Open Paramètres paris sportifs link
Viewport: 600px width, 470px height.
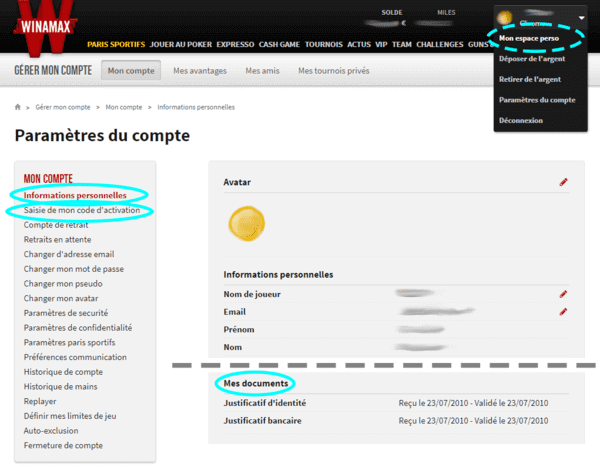coord(69,343)
